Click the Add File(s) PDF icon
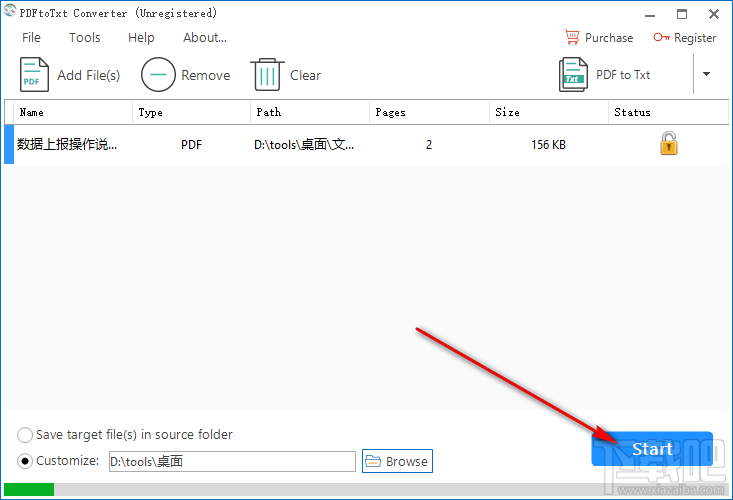Screen dimensions: 733x500 [34, 74]
